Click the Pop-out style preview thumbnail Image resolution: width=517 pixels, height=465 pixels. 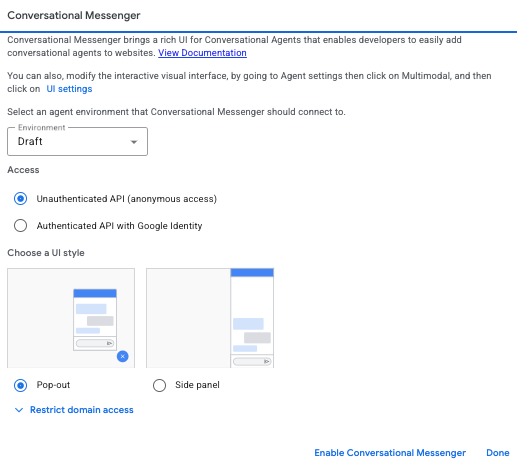tap(71, 318)
